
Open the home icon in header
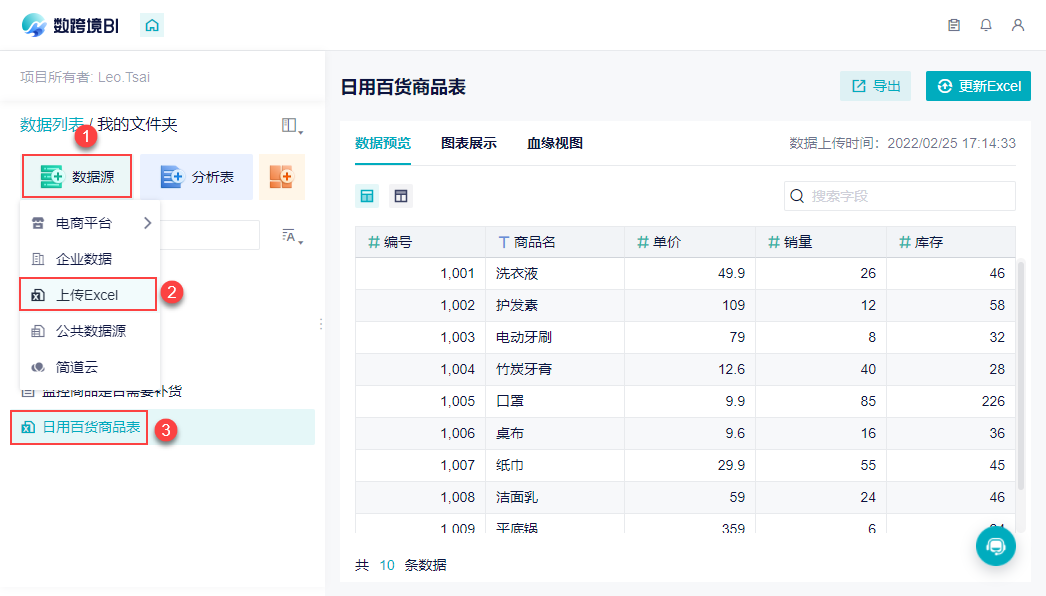coord(152,25)
